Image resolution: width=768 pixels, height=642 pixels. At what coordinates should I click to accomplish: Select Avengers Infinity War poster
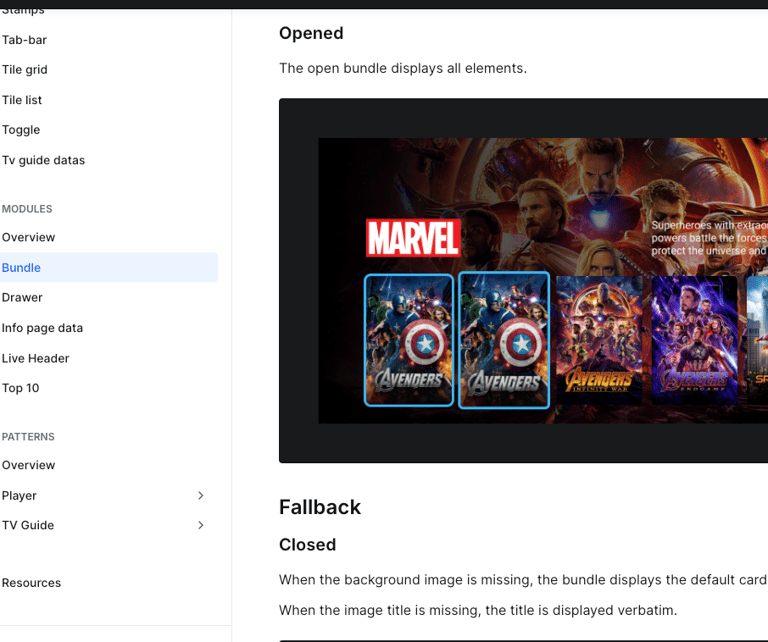point(599,340)
